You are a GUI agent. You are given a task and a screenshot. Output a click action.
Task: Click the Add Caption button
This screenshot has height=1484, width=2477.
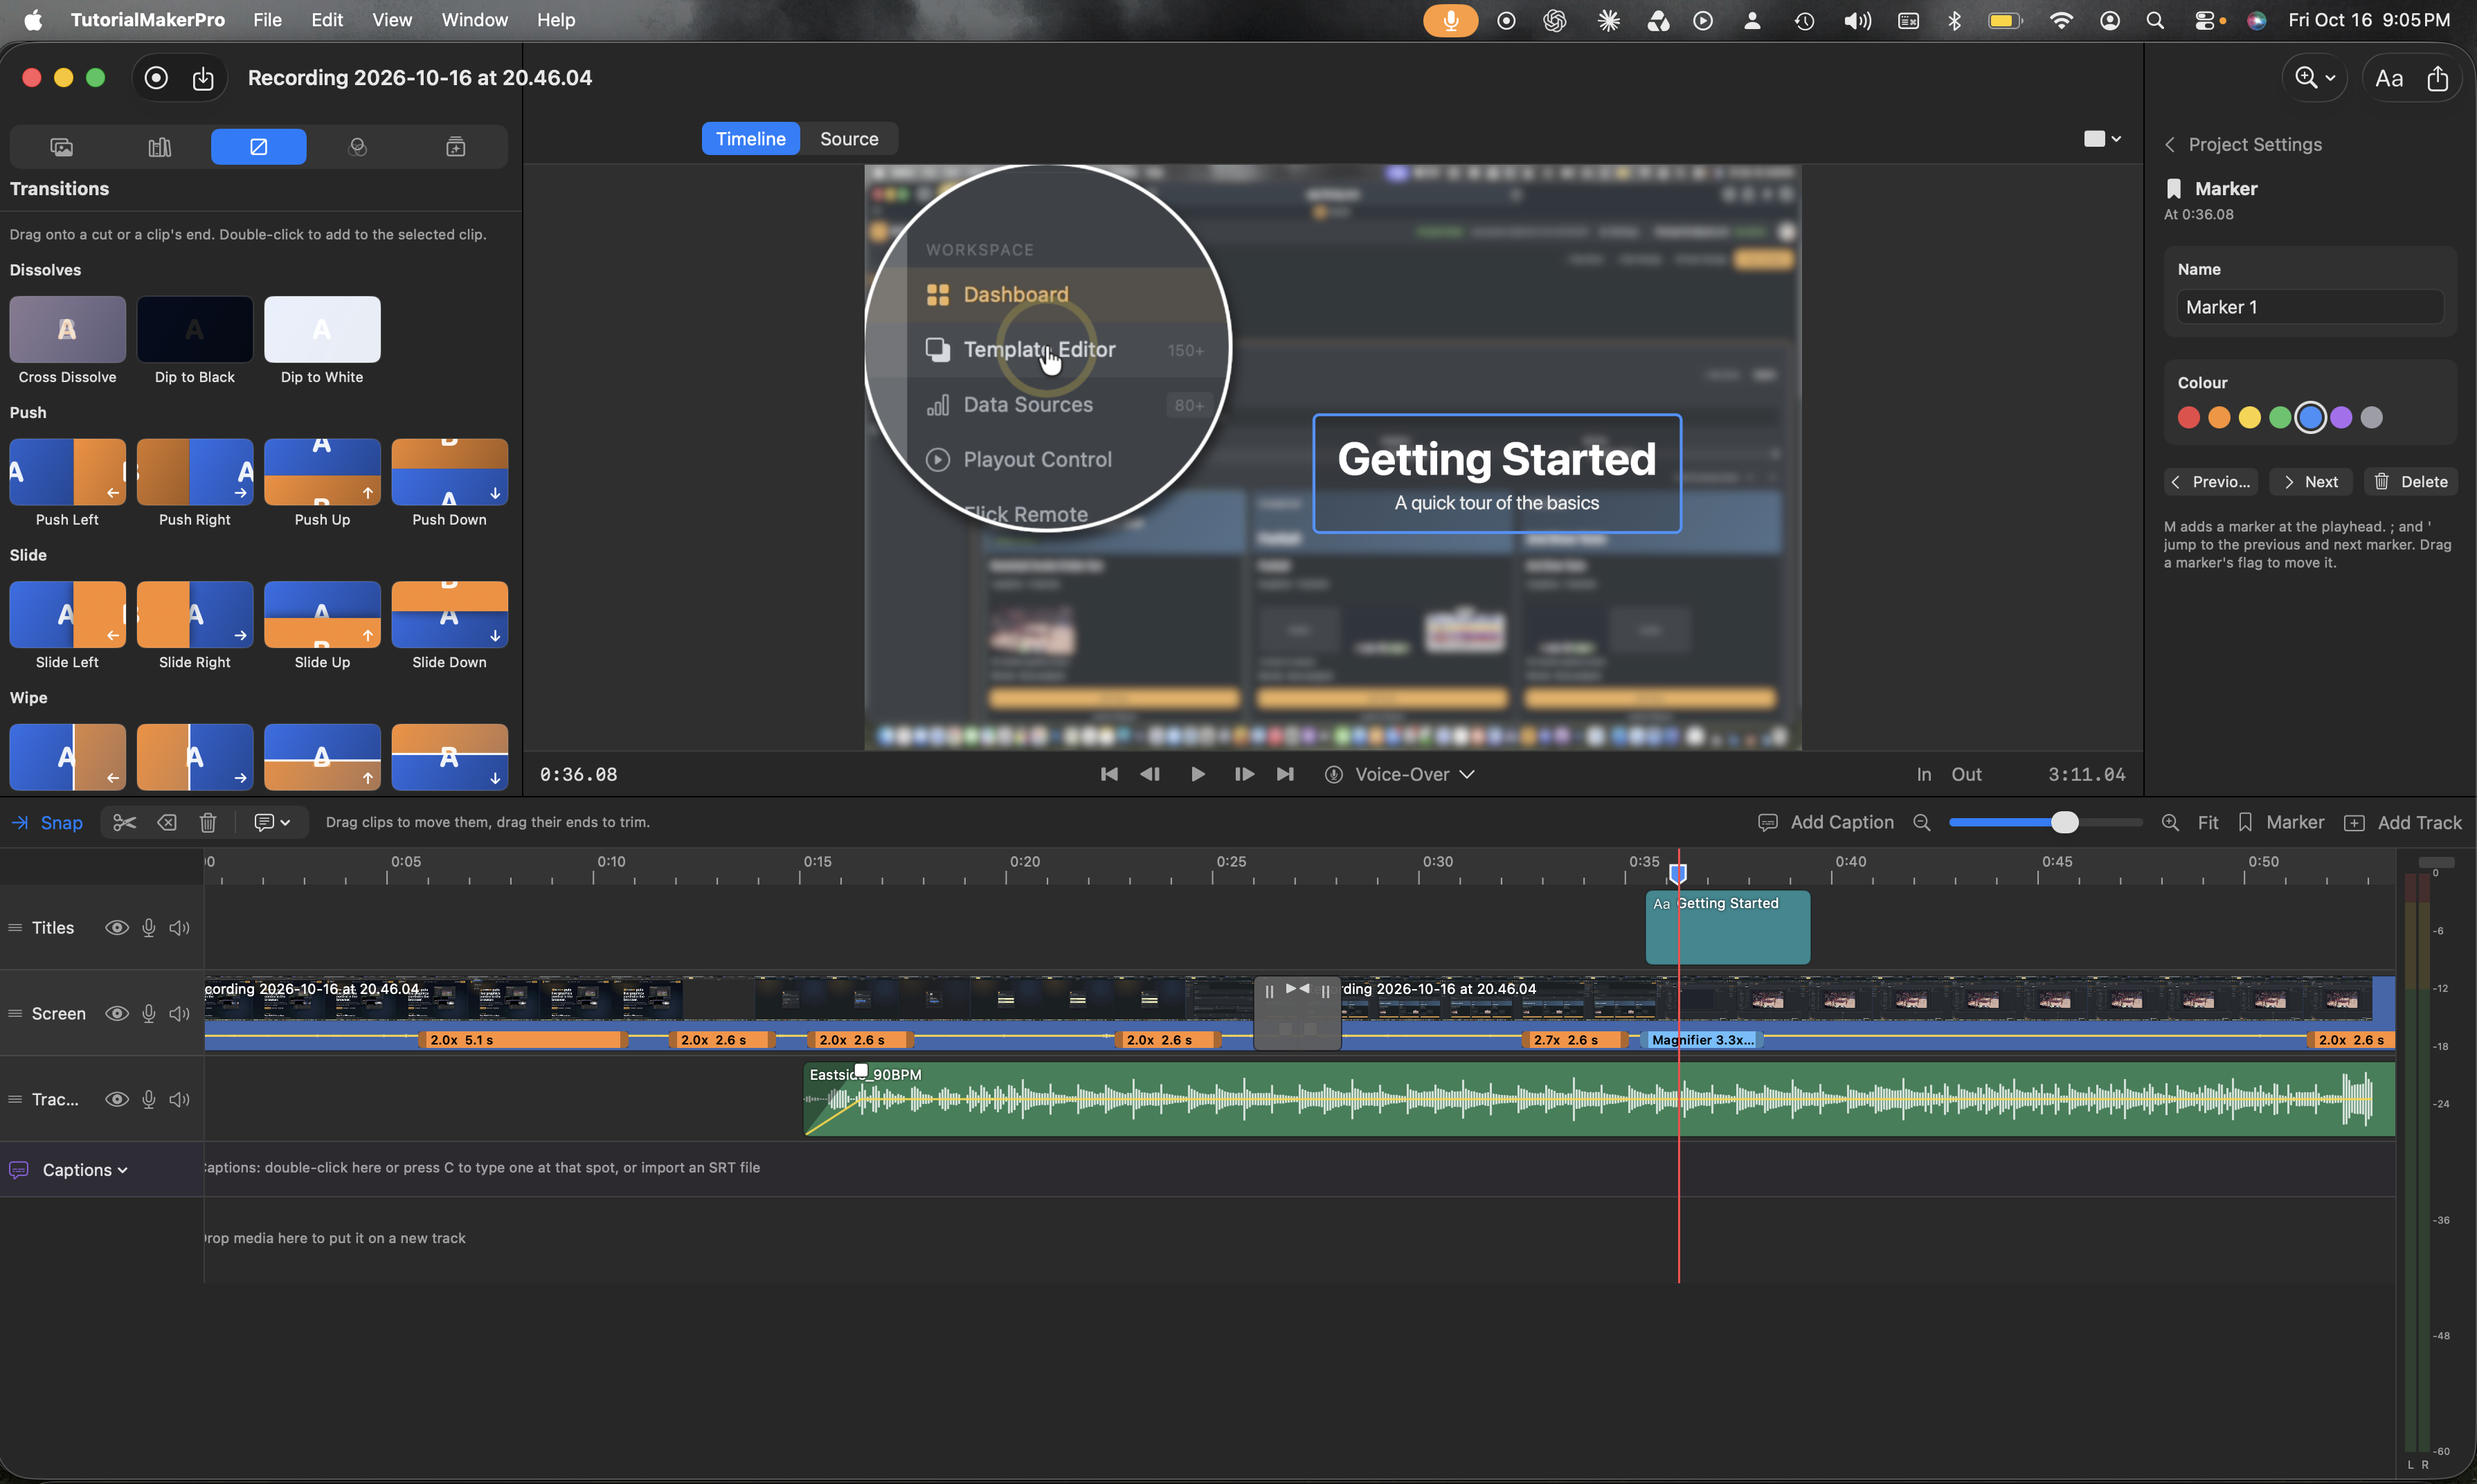[1825, 822]
